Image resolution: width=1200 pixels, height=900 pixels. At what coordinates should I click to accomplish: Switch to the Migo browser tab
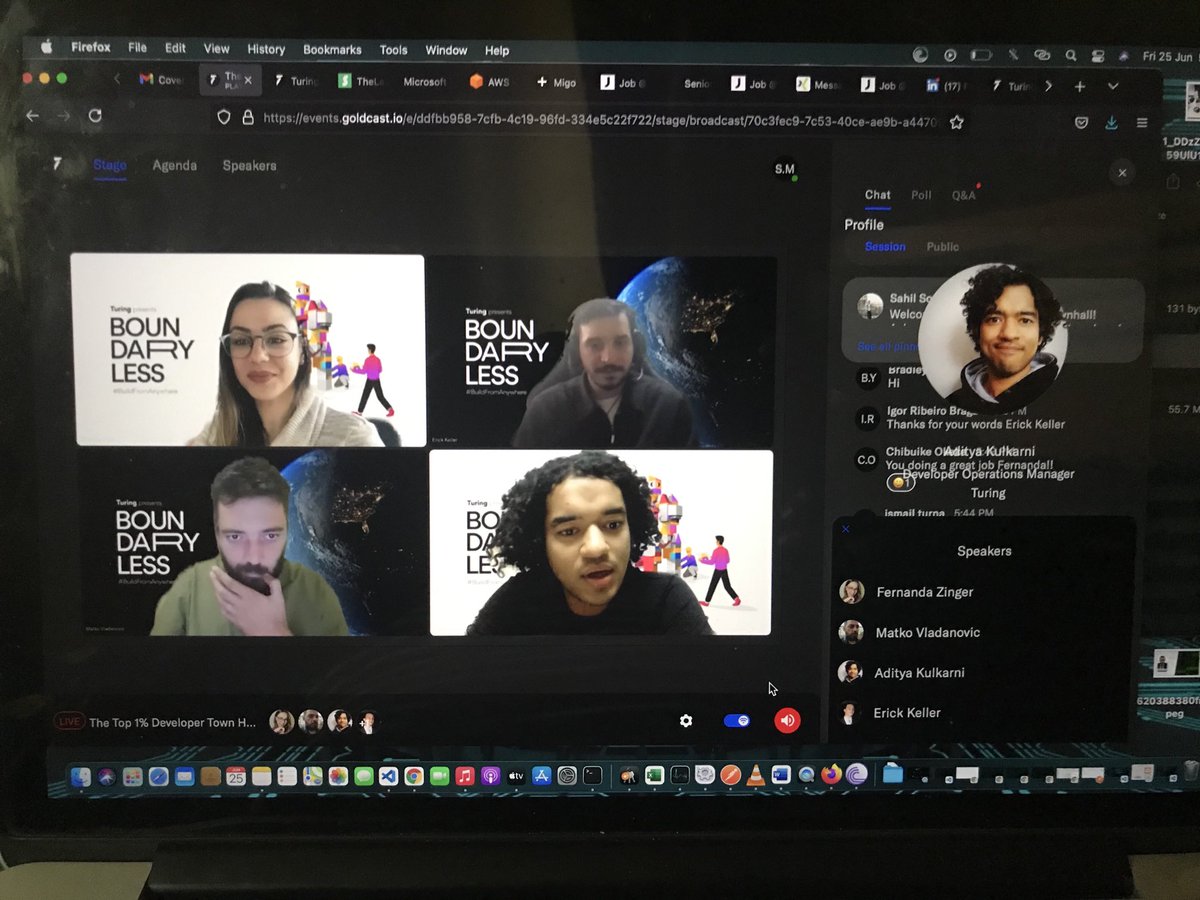(x=556, y=82)
